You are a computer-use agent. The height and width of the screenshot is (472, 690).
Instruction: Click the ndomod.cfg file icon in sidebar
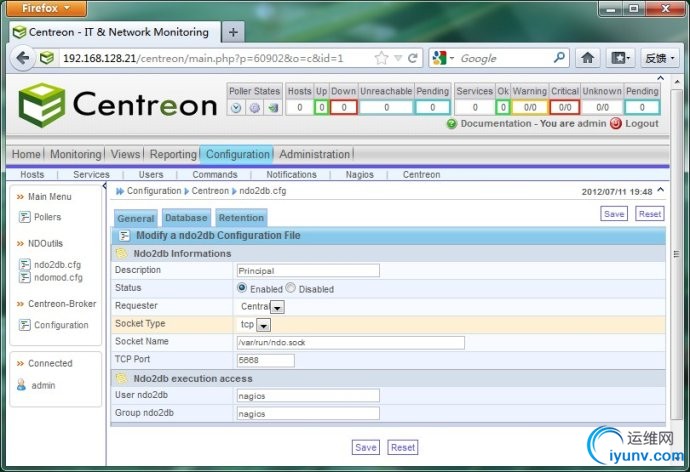[25, 278]
